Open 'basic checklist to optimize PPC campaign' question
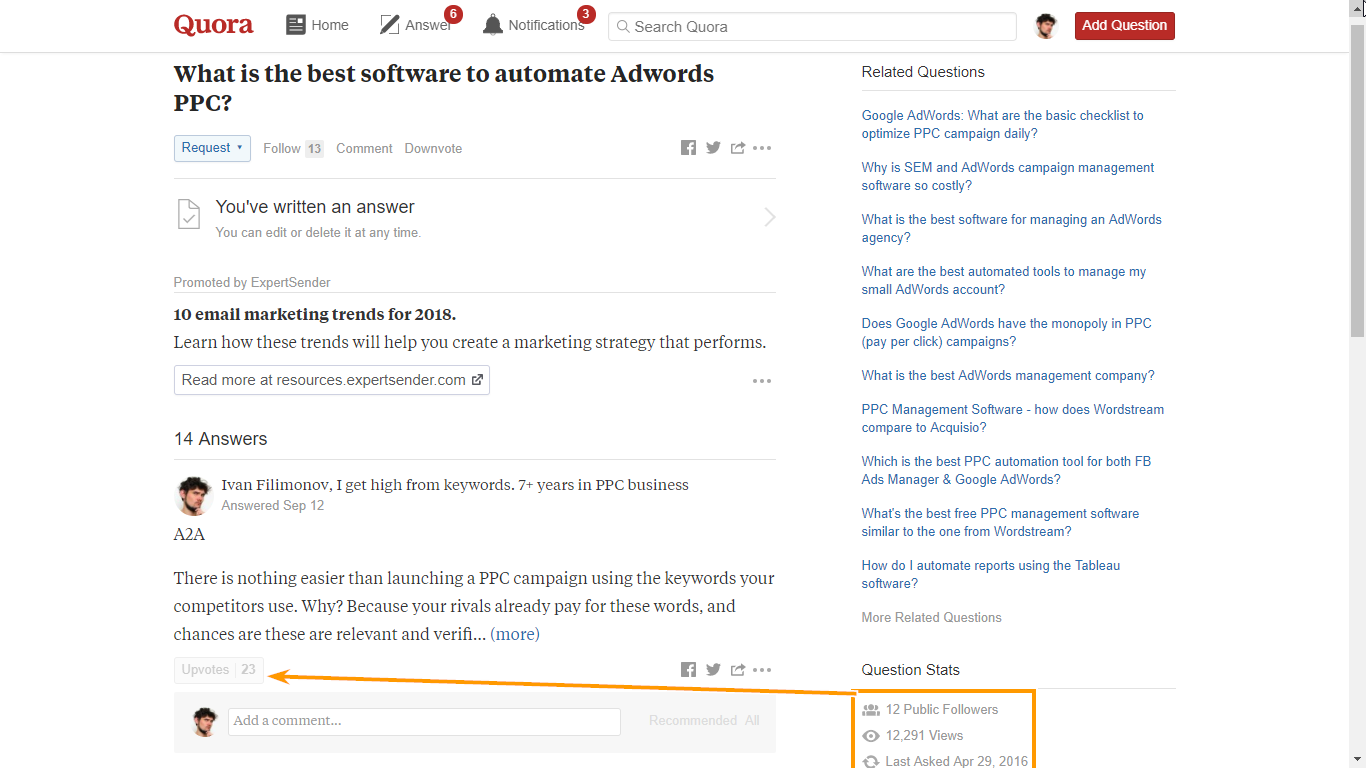Screen dimensions: 1366x768 pos(1003,124)
